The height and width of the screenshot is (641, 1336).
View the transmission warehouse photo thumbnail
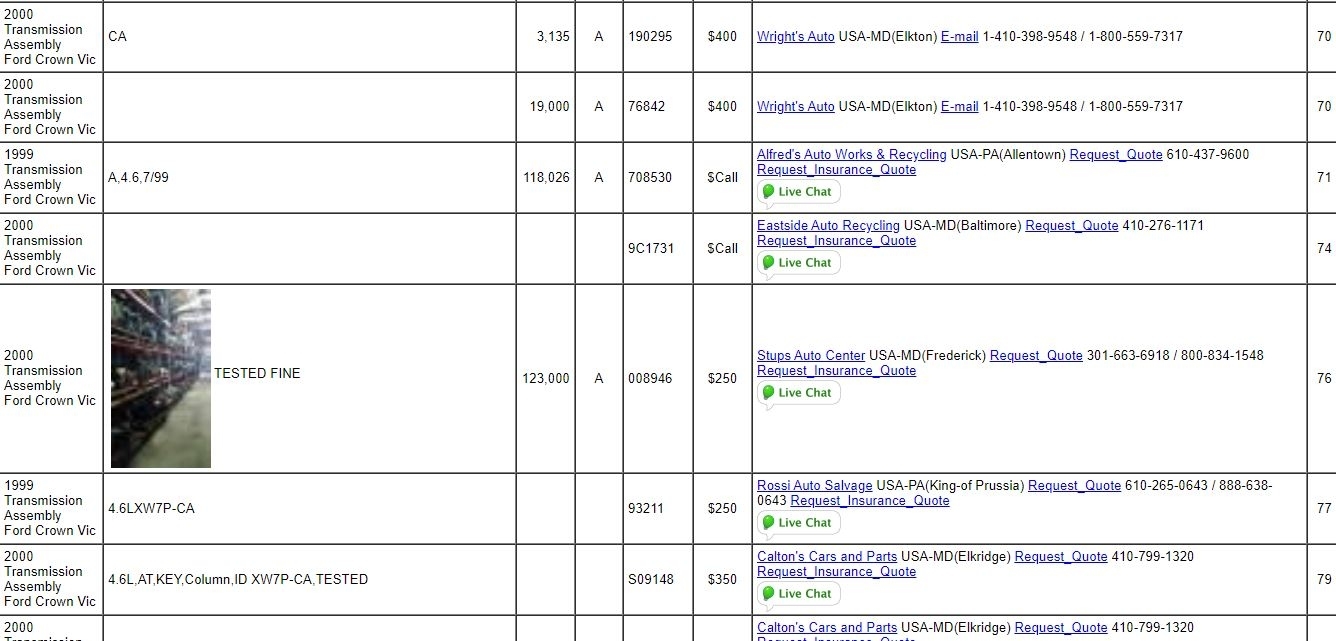(x=161, y=378)
